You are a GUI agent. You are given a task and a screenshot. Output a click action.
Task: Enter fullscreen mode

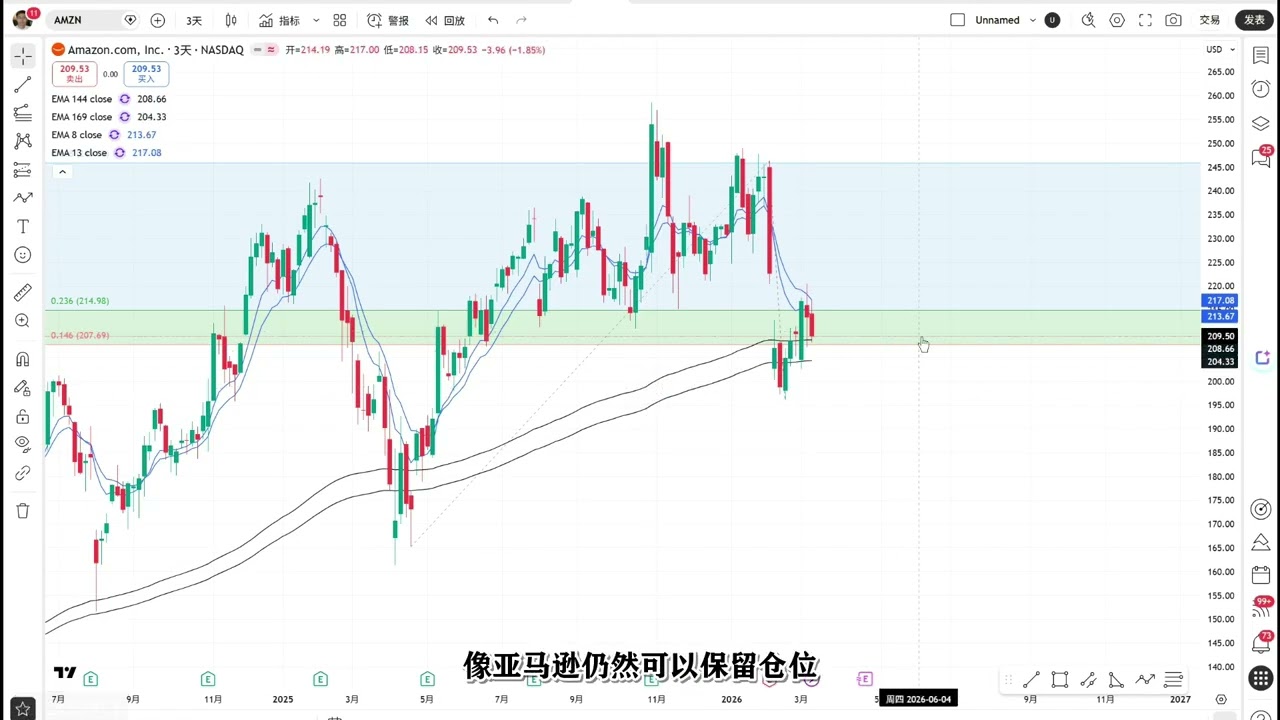(1145, 20)
